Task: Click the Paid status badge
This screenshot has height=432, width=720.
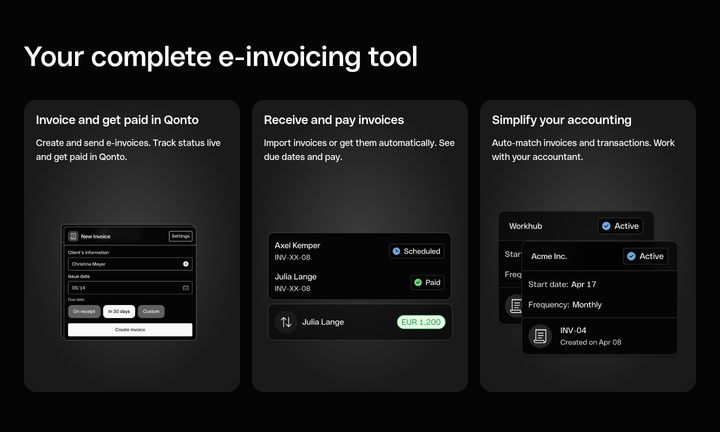Action: [x=427, y=282]
